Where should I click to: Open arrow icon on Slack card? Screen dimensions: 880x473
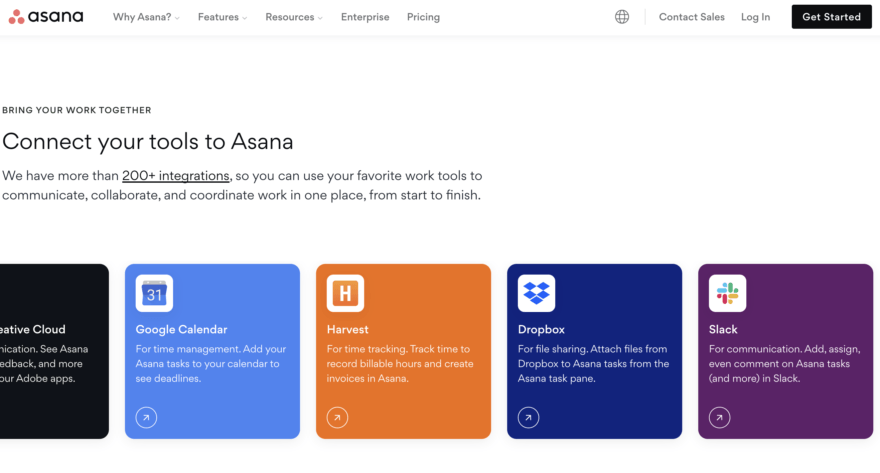tap(720, 417)
